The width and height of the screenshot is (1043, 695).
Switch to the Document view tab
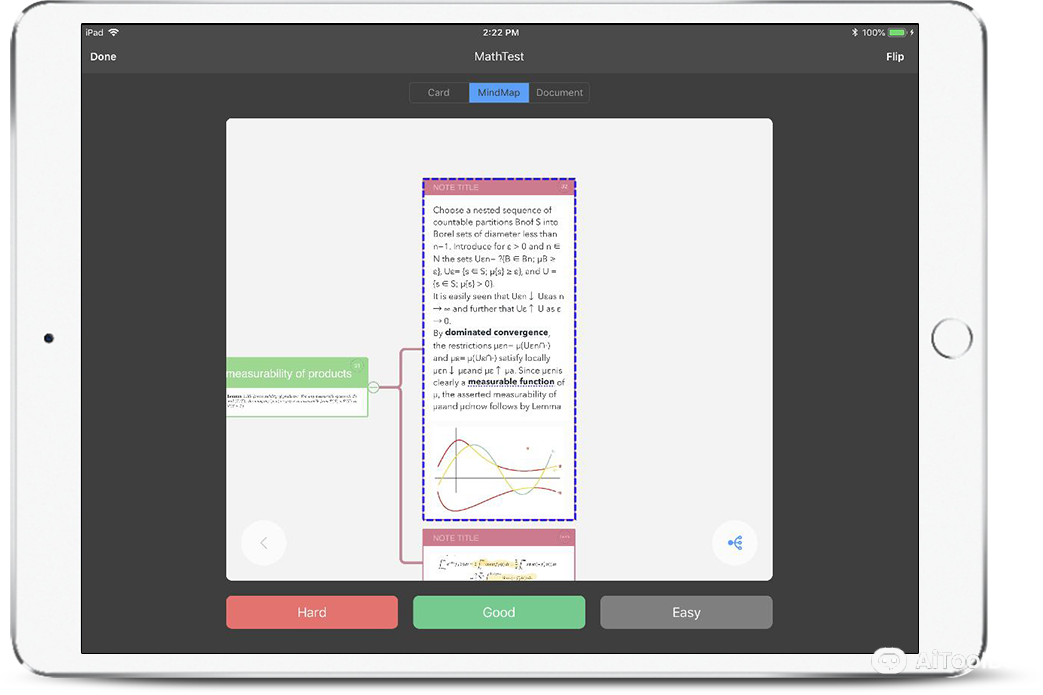click(559, 93)
